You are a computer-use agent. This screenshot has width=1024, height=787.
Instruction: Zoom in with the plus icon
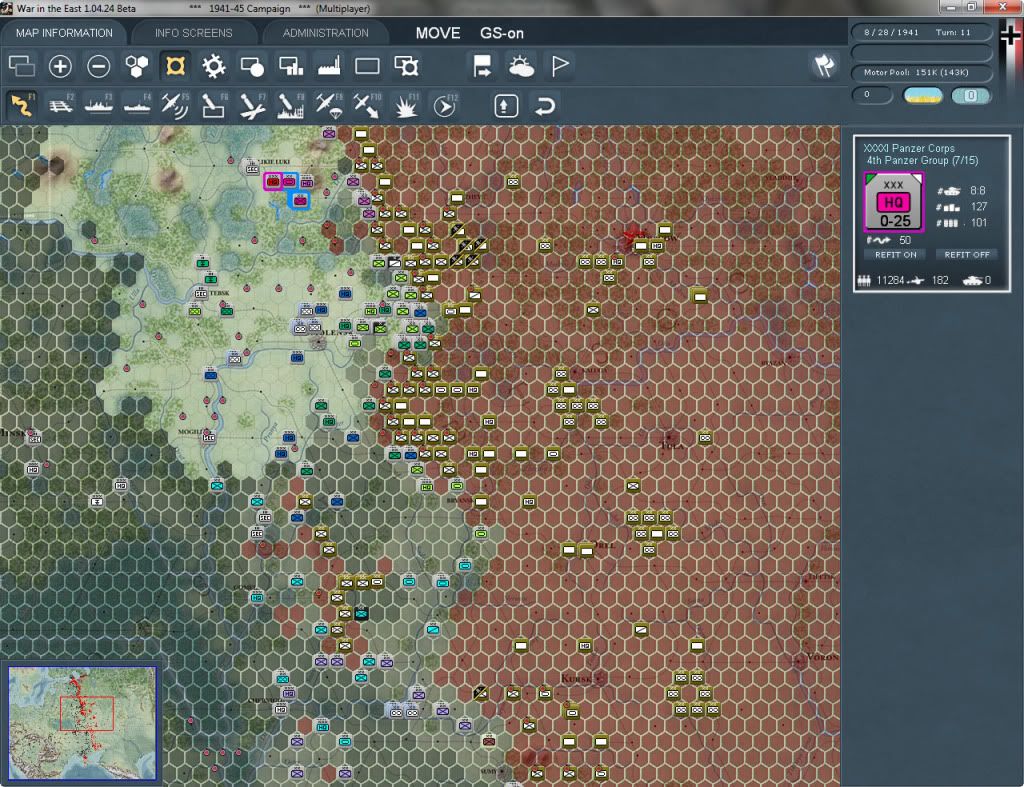[60, 66]
